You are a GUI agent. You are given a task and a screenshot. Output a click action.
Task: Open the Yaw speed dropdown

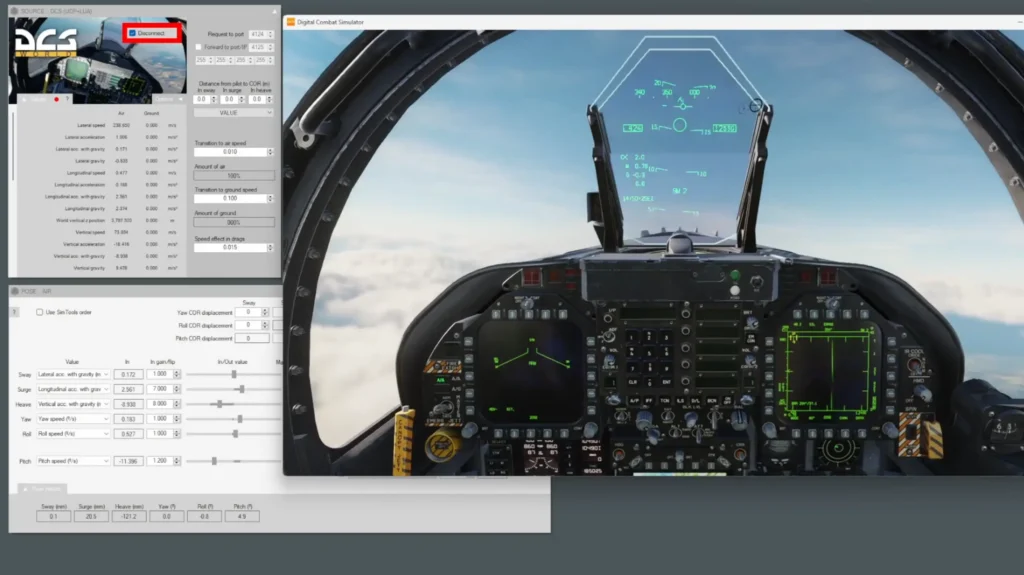click(x=72, y=419)
